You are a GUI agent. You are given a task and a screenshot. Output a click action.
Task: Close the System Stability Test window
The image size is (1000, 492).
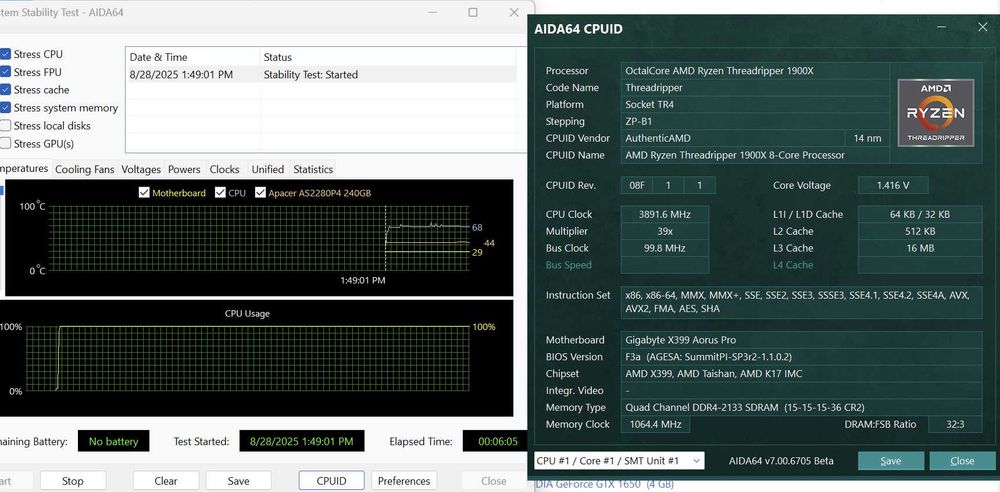514,12
